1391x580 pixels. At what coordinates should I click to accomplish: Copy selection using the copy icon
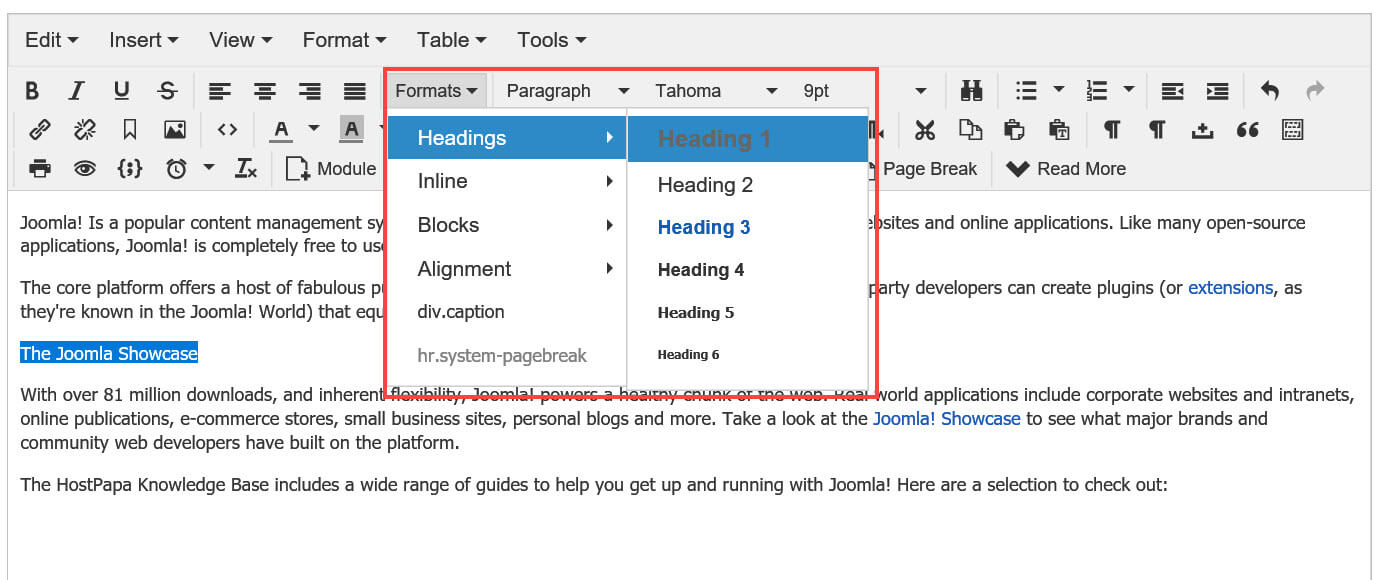coord(970,130)
